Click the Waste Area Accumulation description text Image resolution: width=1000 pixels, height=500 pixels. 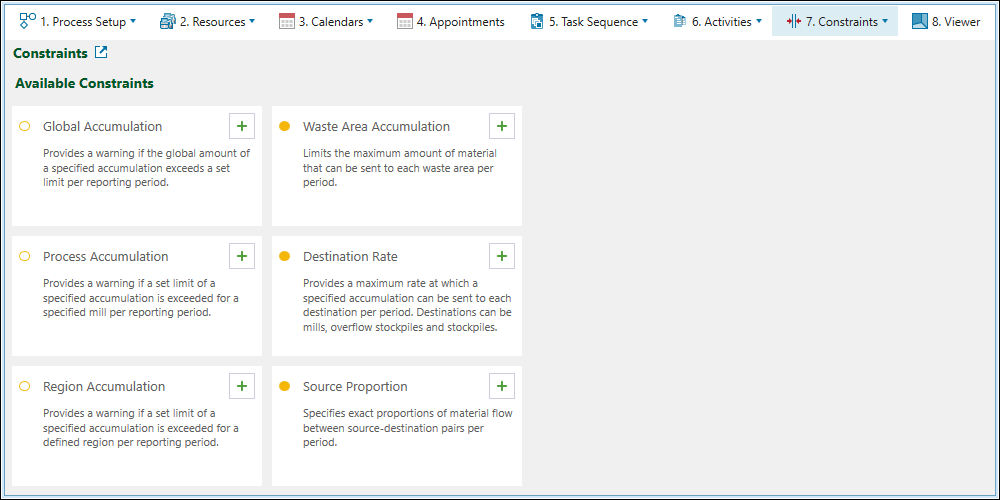(x=400, y=168)
